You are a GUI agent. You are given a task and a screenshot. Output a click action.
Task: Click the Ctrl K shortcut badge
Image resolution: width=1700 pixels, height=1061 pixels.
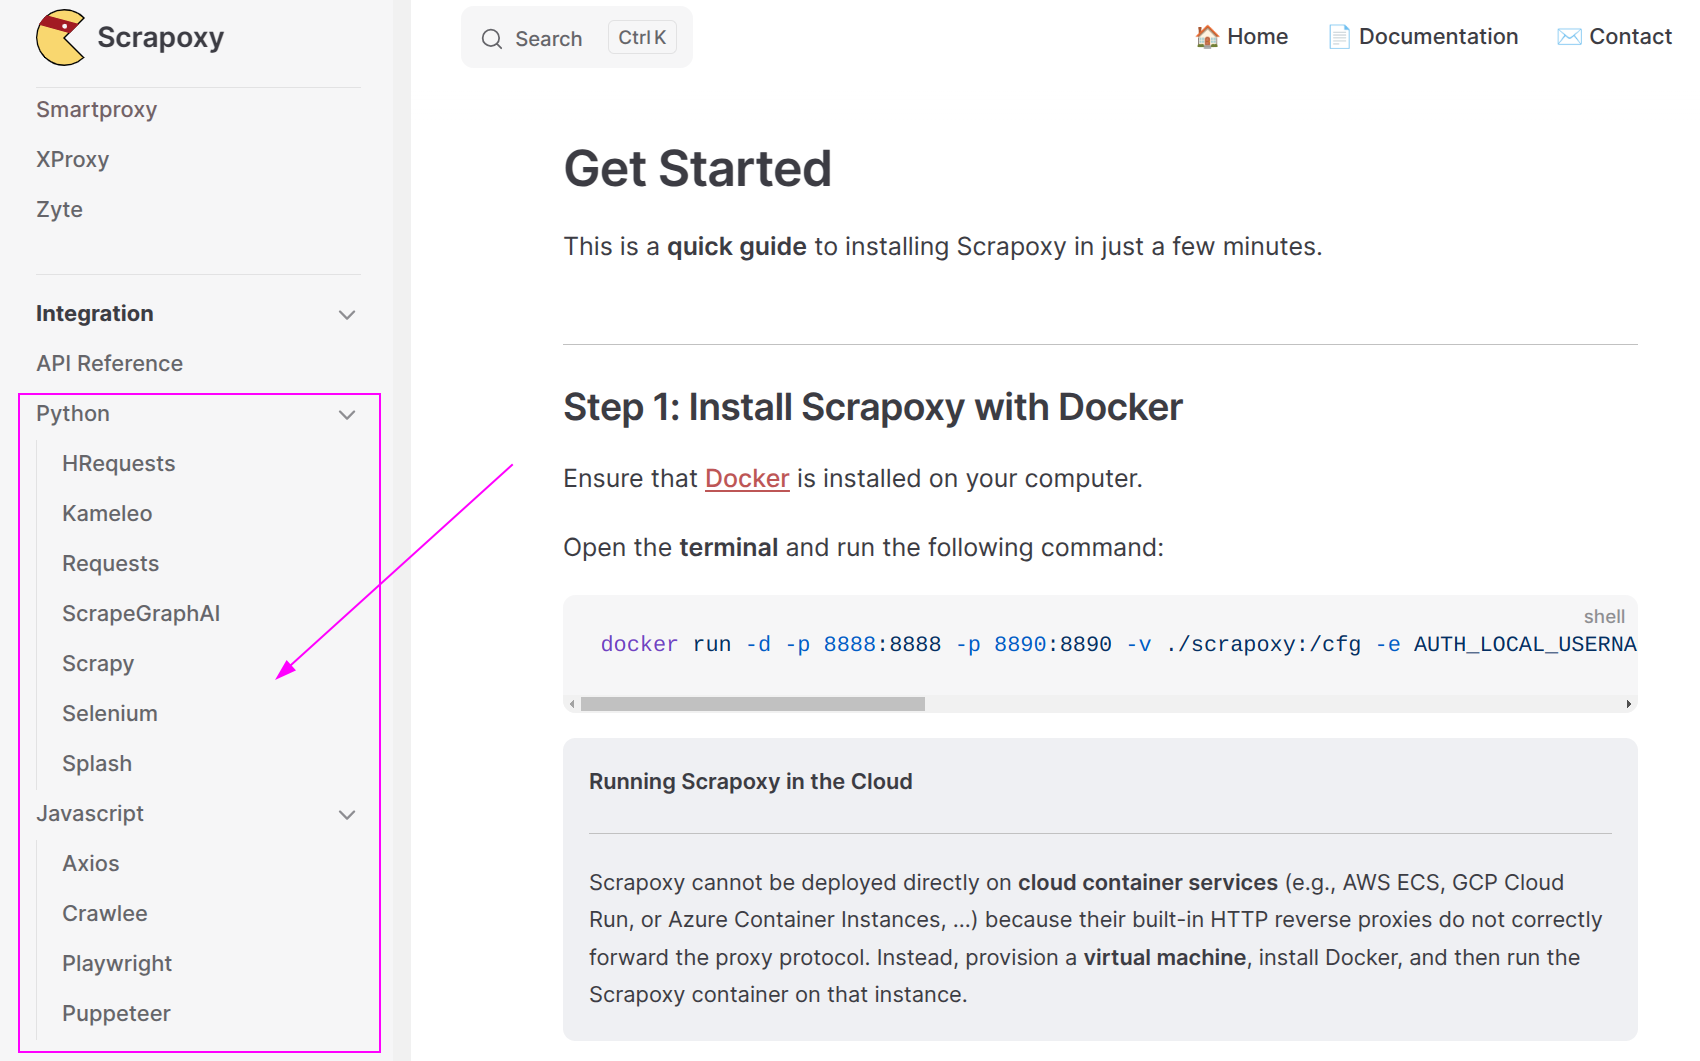point(642,37)
